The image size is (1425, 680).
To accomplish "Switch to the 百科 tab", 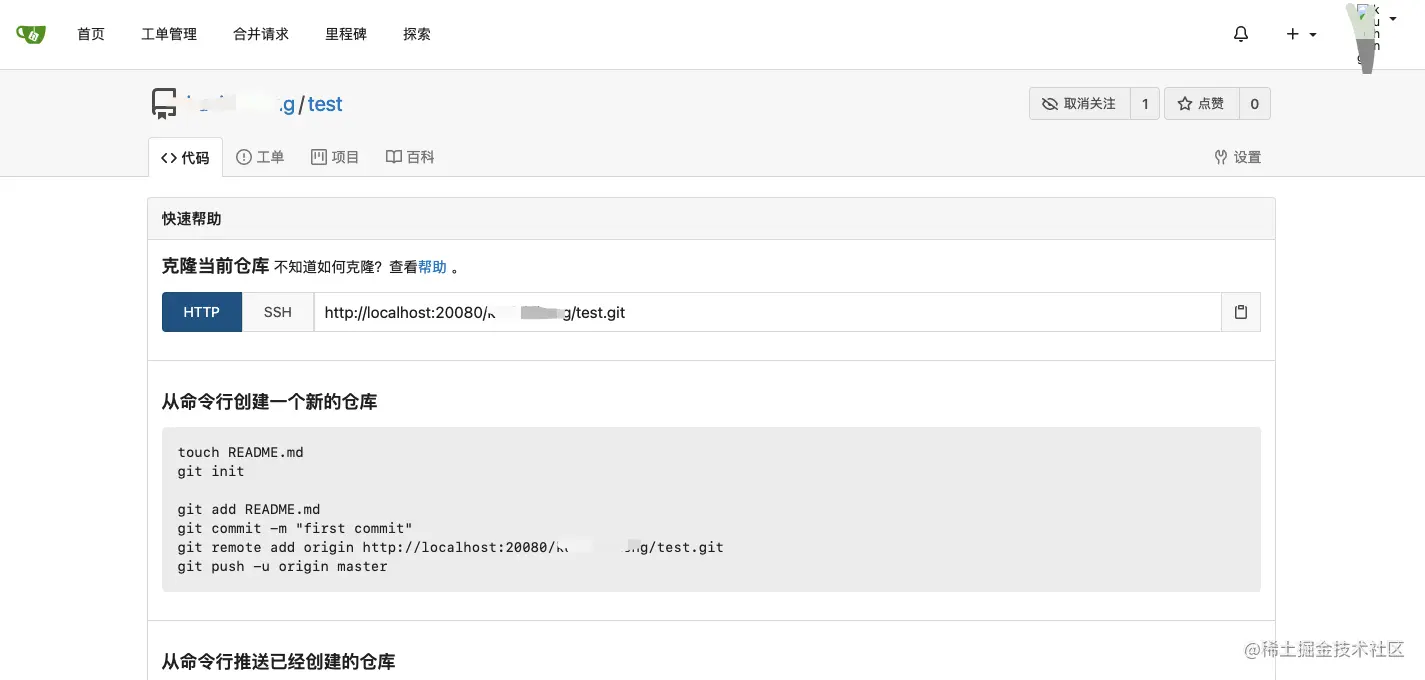I will pyautogui.click(x=410, y=157).
